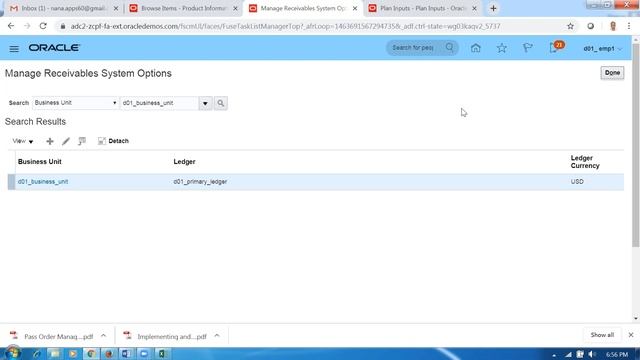Bookmark this page with star icon
Image resolution: width=640 pixels, height=360 pixels.
[570, 26]
